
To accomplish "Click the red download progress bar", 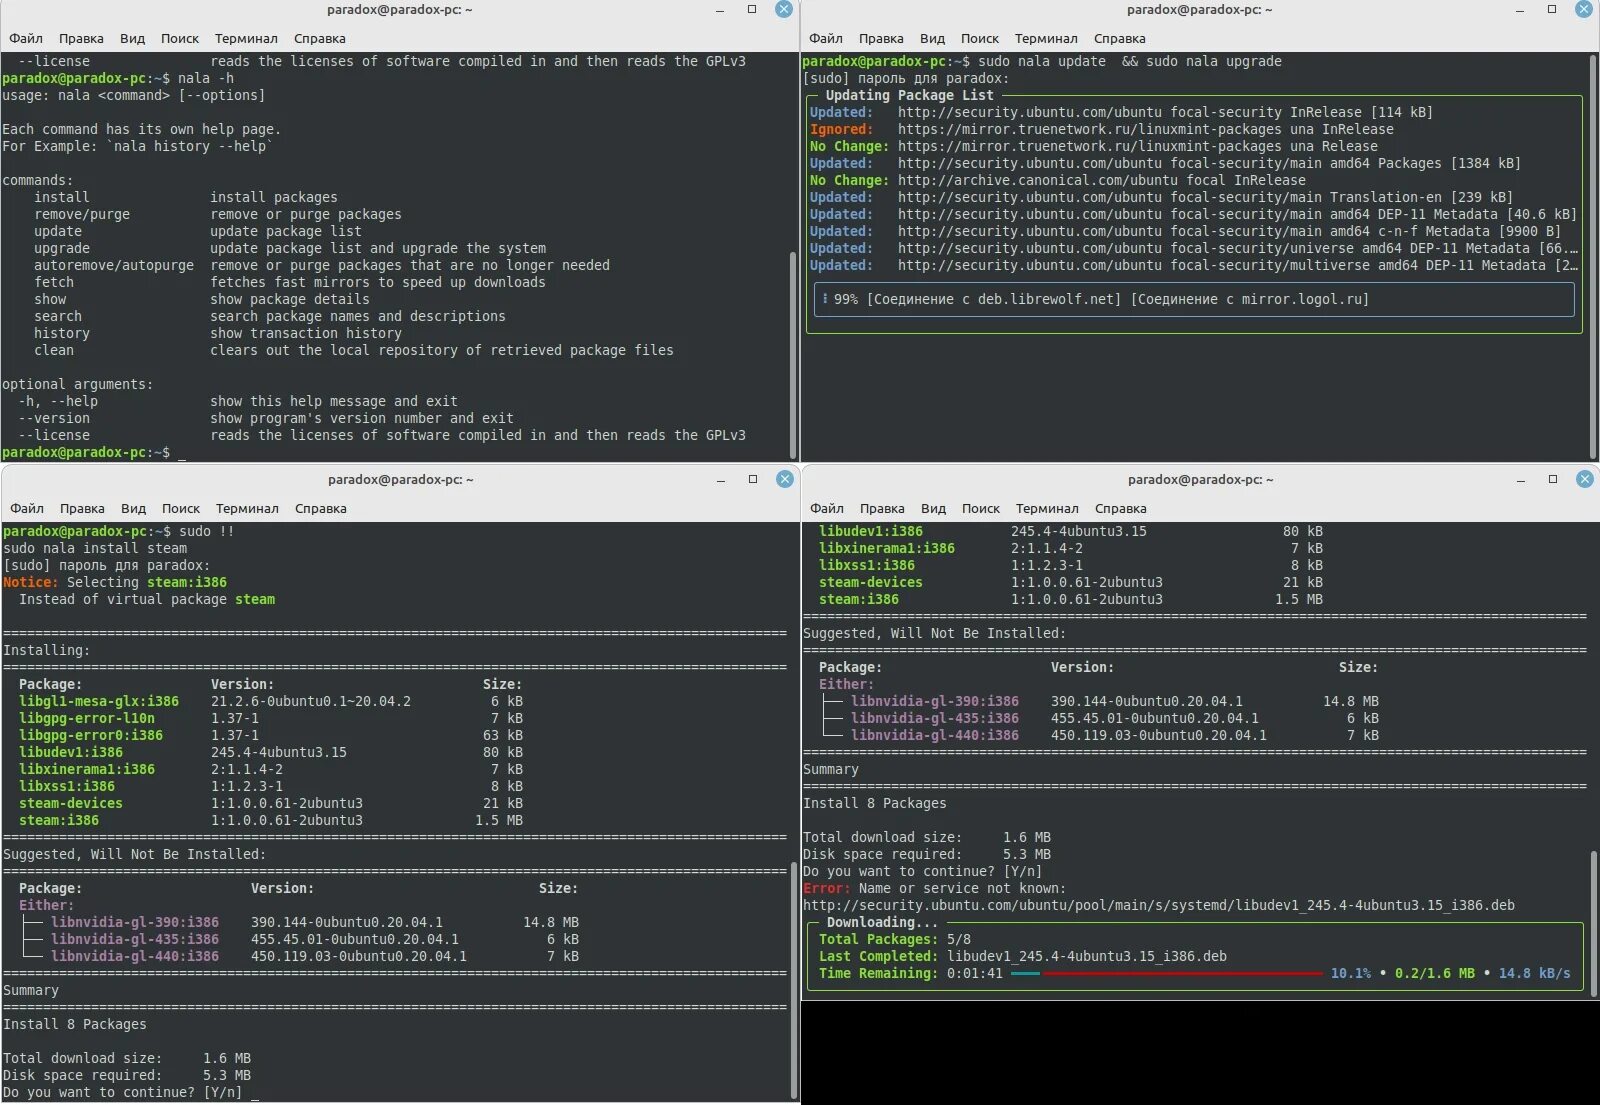I will (1183, 973).
